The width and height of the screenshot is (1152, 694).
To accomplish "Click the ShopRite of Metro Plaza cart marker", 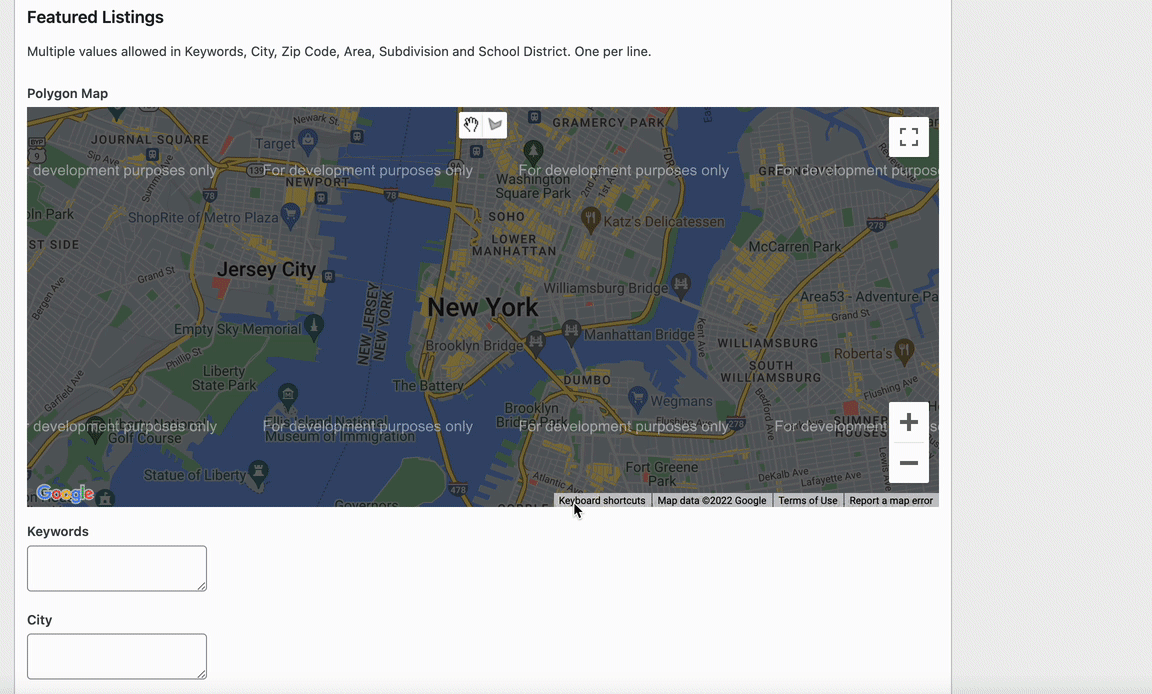I will click(291, 216).
